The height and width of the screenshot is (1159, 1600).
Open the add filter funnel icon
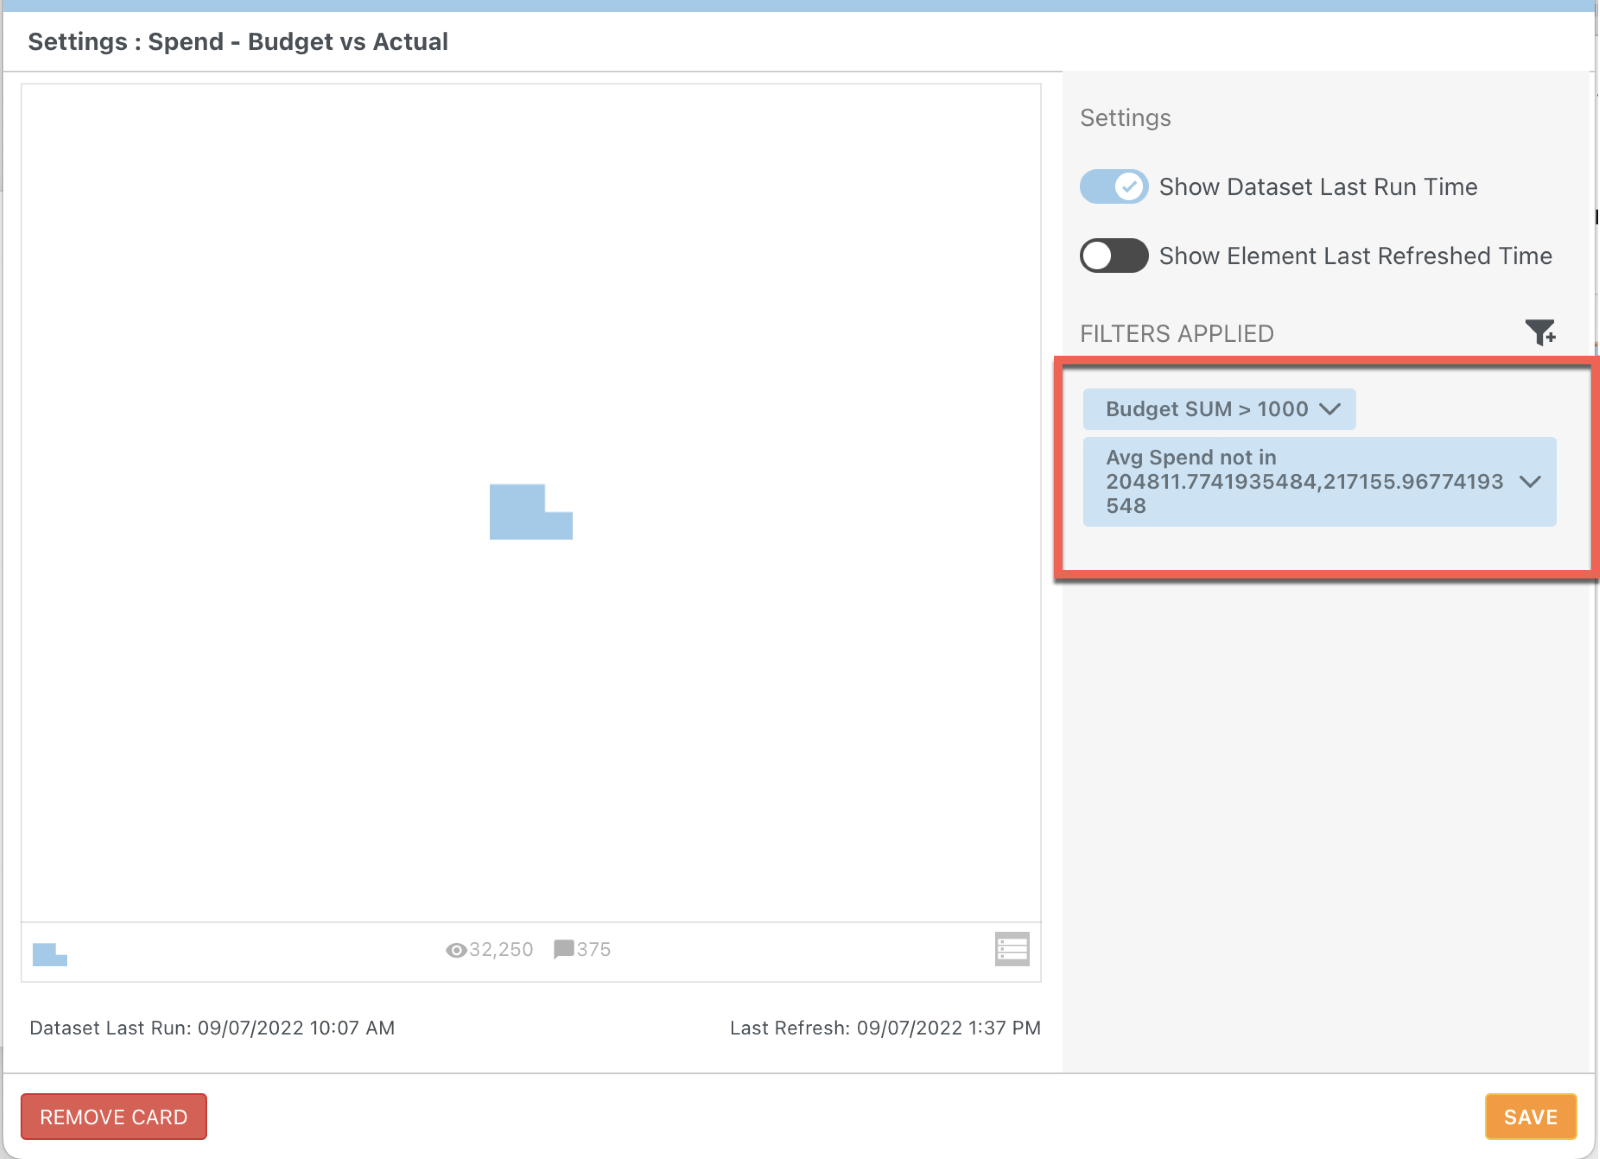click(1541, 332)
